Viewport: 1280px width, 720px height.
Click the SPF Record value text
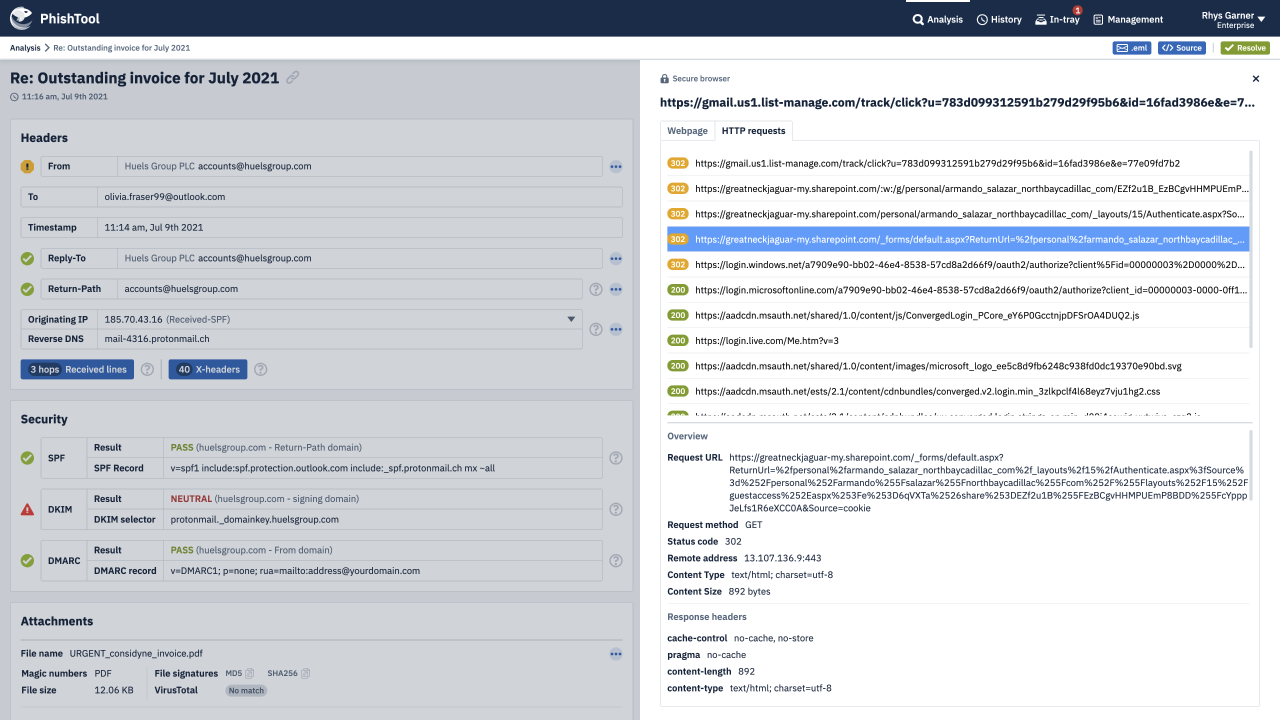click(330, 468)
